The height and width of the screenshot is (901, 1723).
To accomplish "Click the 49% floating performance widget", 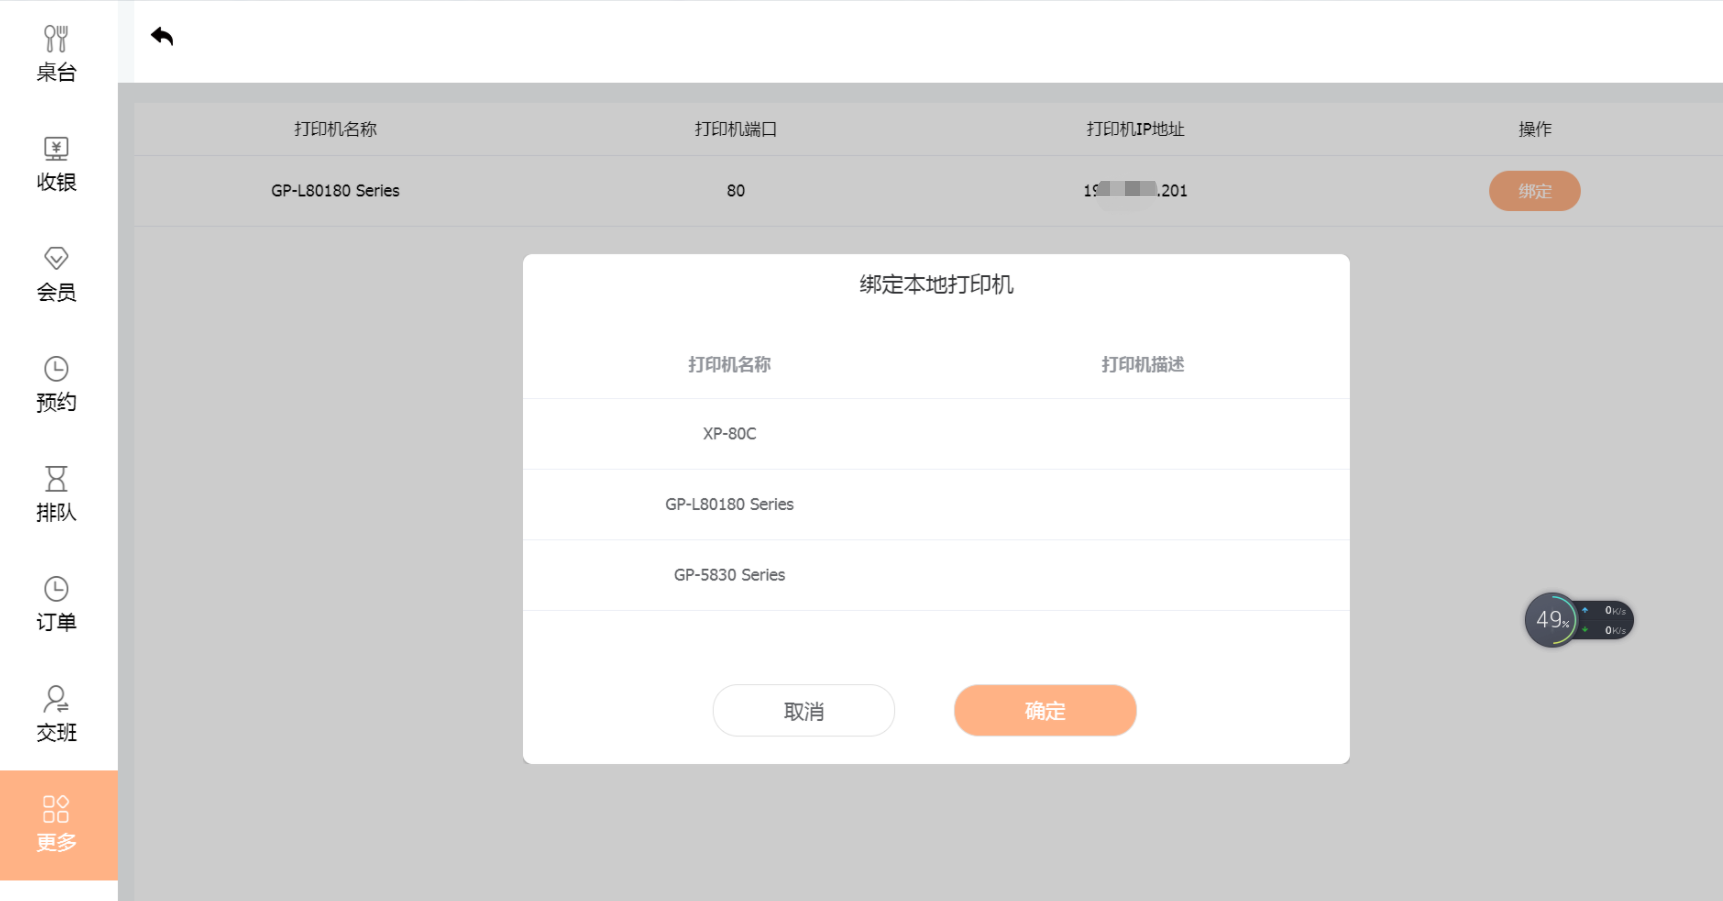I will pos(1552,620).
